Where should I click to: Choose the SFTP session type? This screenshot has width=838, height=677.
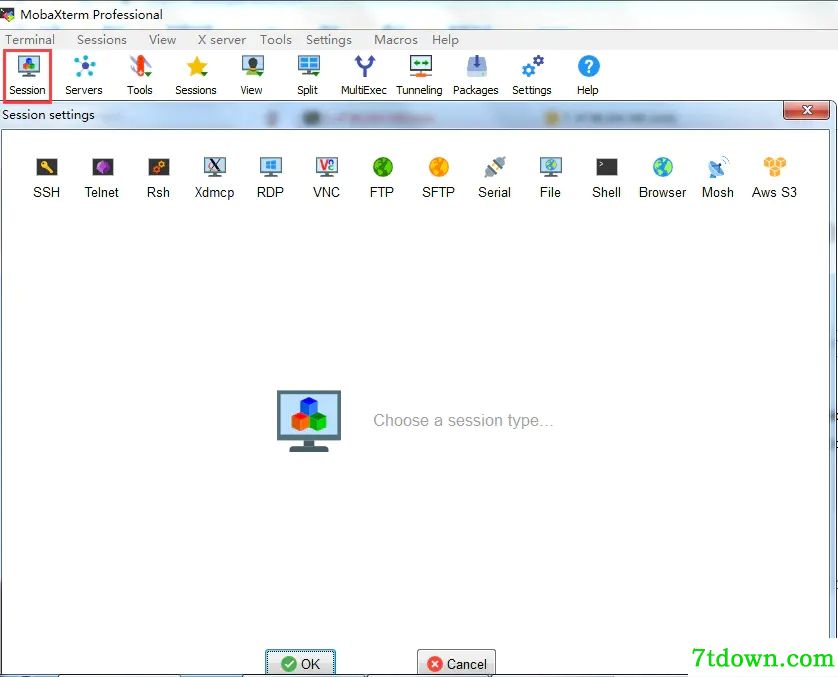pos(438,178)
